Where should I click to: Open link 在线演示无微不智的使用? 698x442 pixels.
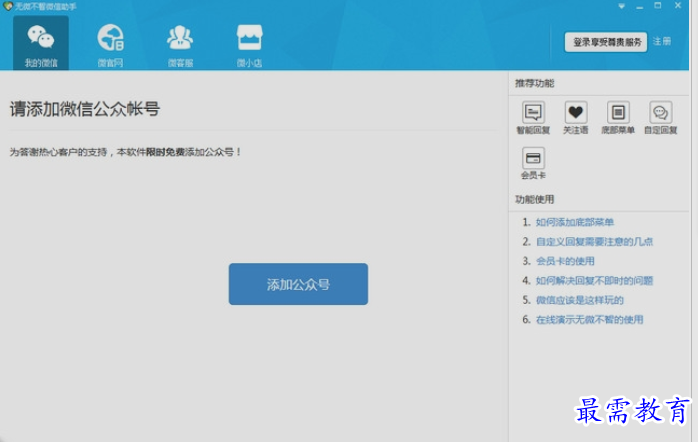point(589,320)
